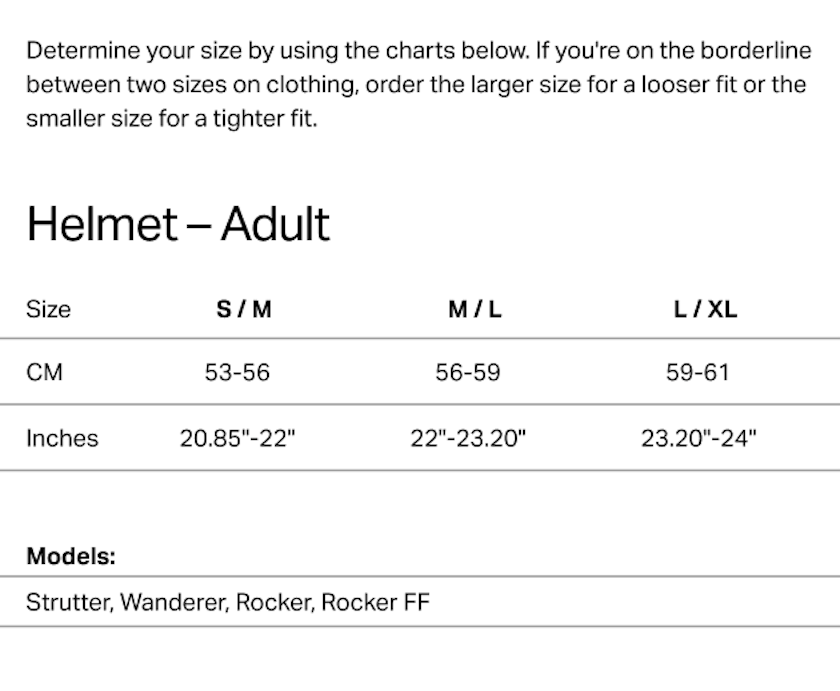This screenshot has height=691, width=840.
Task: Click the 59-61 centimeter cell
Action: tap(698, 373)
